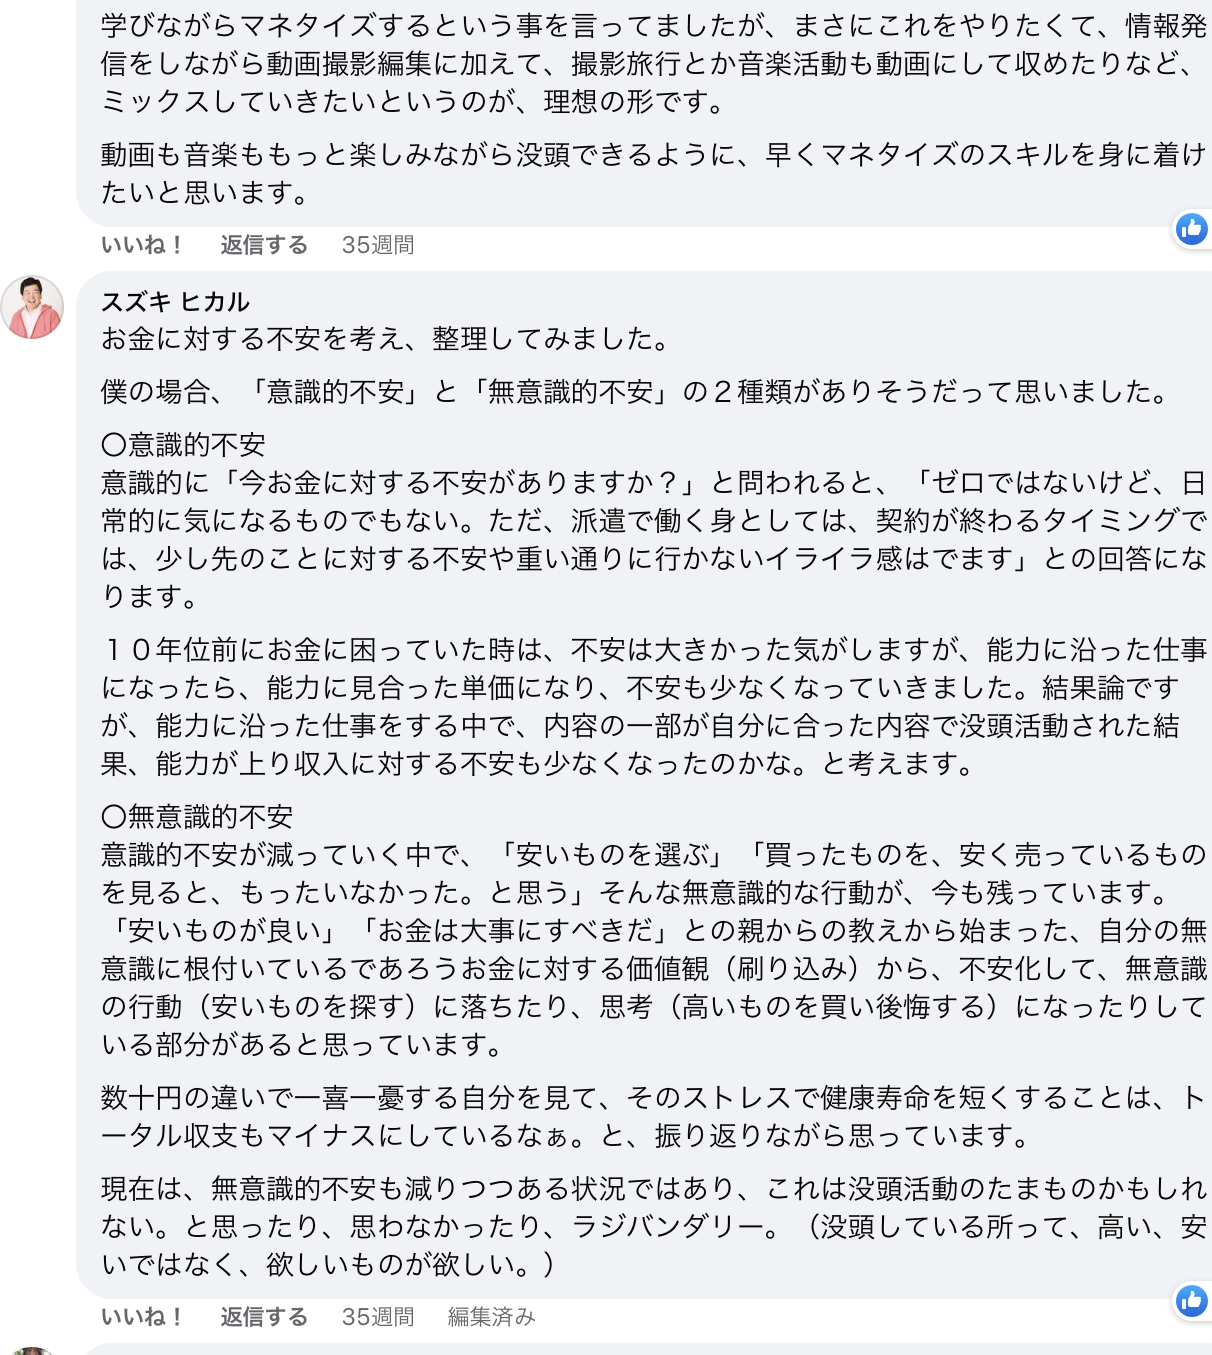Click the partially visible avatar of next commenter
Image resolution: width=1212 pixels, height=1355 pixels.
(32, 1351)
